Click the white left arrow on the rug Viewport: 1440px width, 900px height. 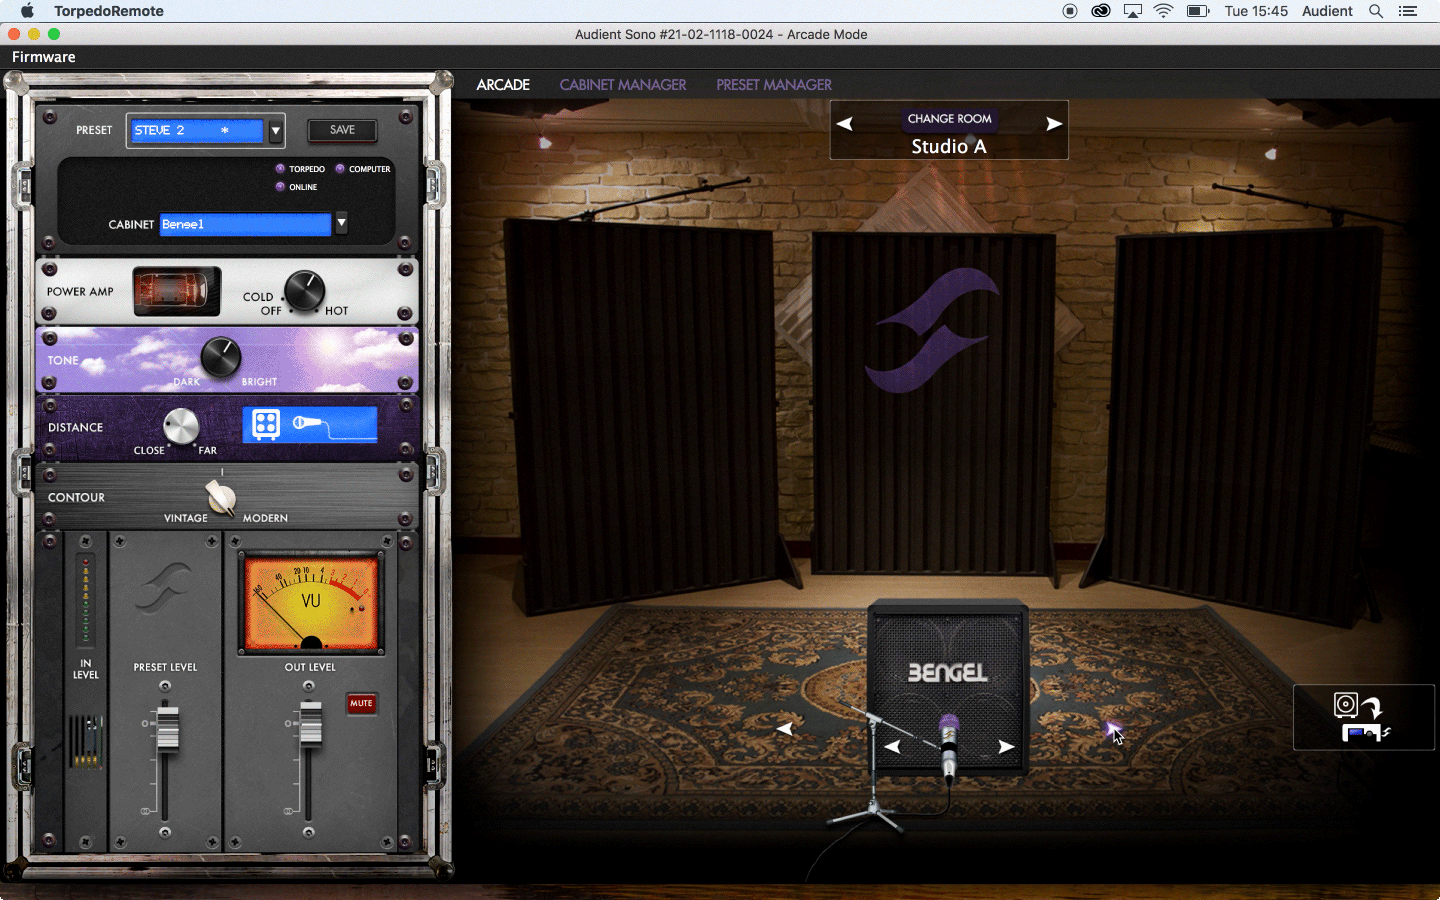tap(785, 729)
